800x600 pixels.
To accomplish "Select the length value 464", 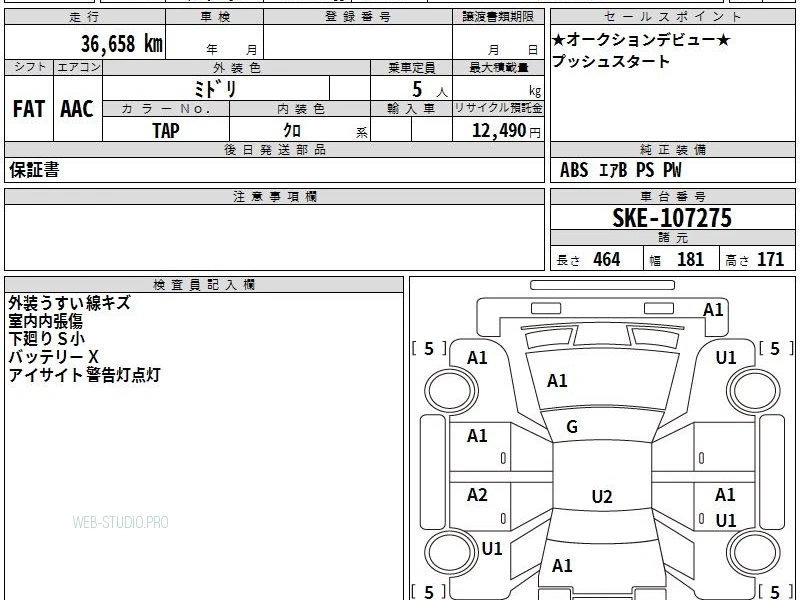I will (x=607, y=259).
